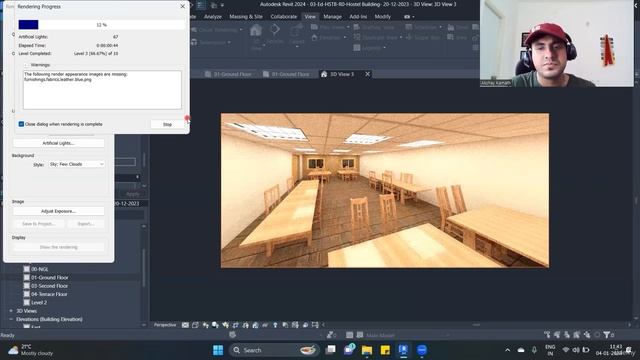This screenshot has height=360, width=640.
Task: Click the selection Filter icon in status bar
Action: point(607,335)
